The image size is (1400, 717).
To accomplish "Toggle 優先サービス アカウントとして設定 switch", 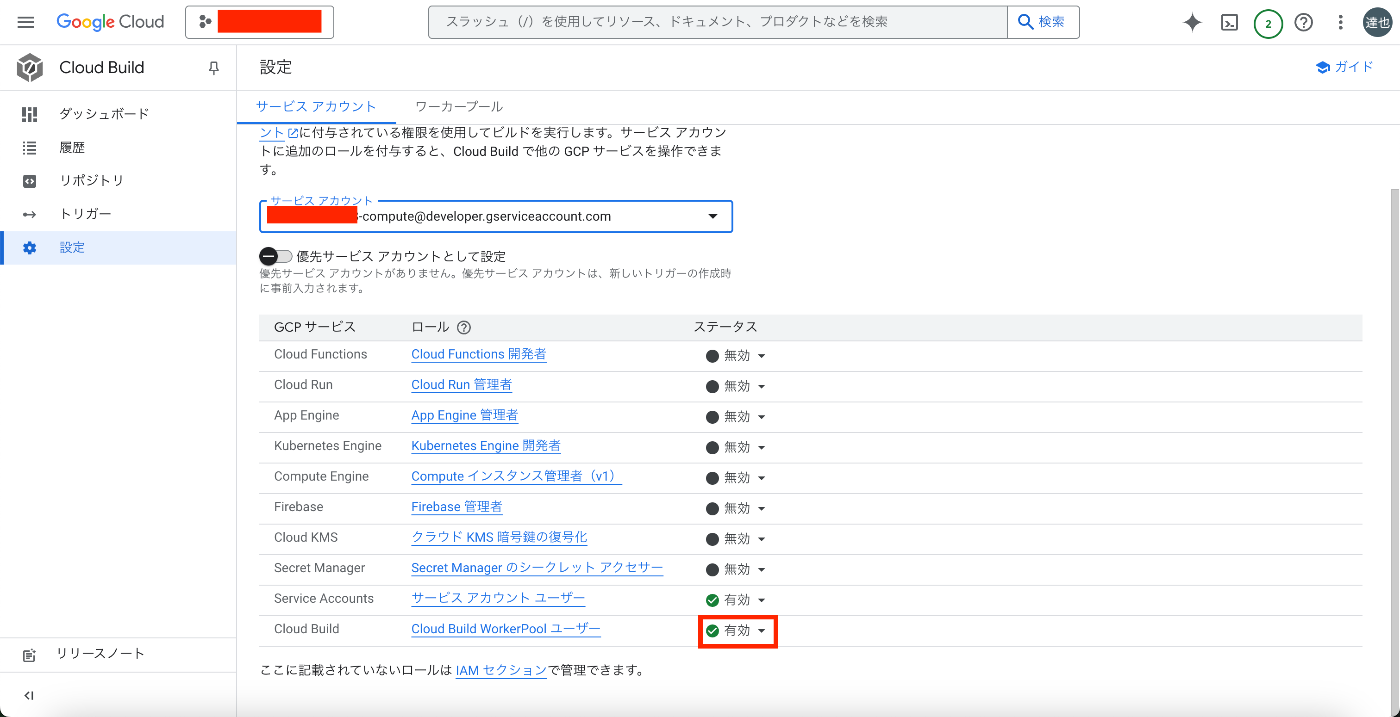I will (x=275, y=256).
